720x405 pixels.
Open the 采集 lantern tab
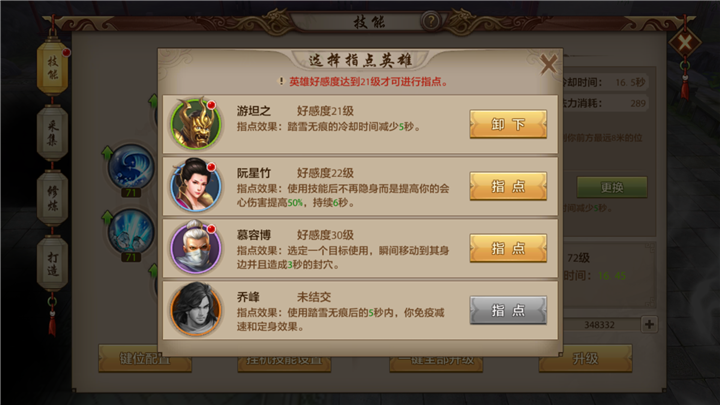pos(53,133)
